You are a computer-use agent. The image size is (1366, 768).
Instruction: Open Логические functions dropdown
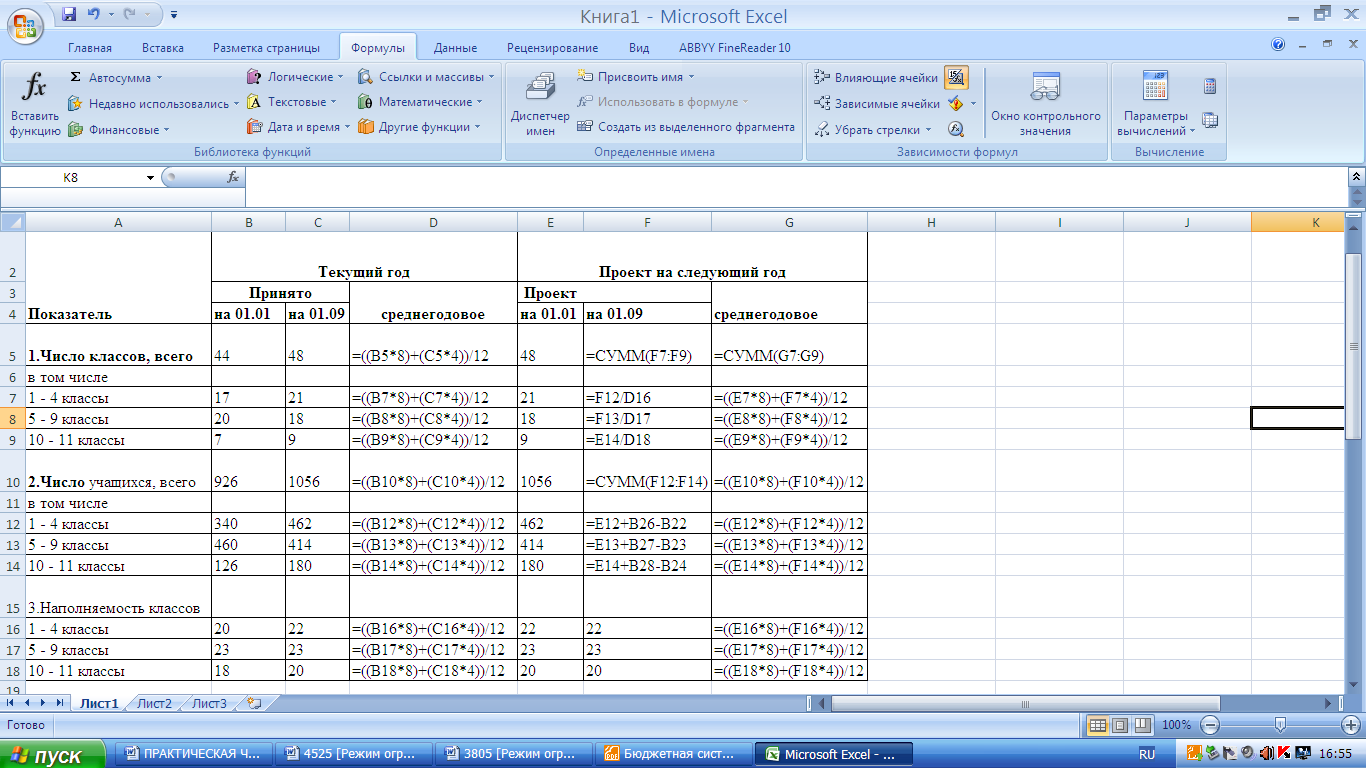click(x=340, y=77)
